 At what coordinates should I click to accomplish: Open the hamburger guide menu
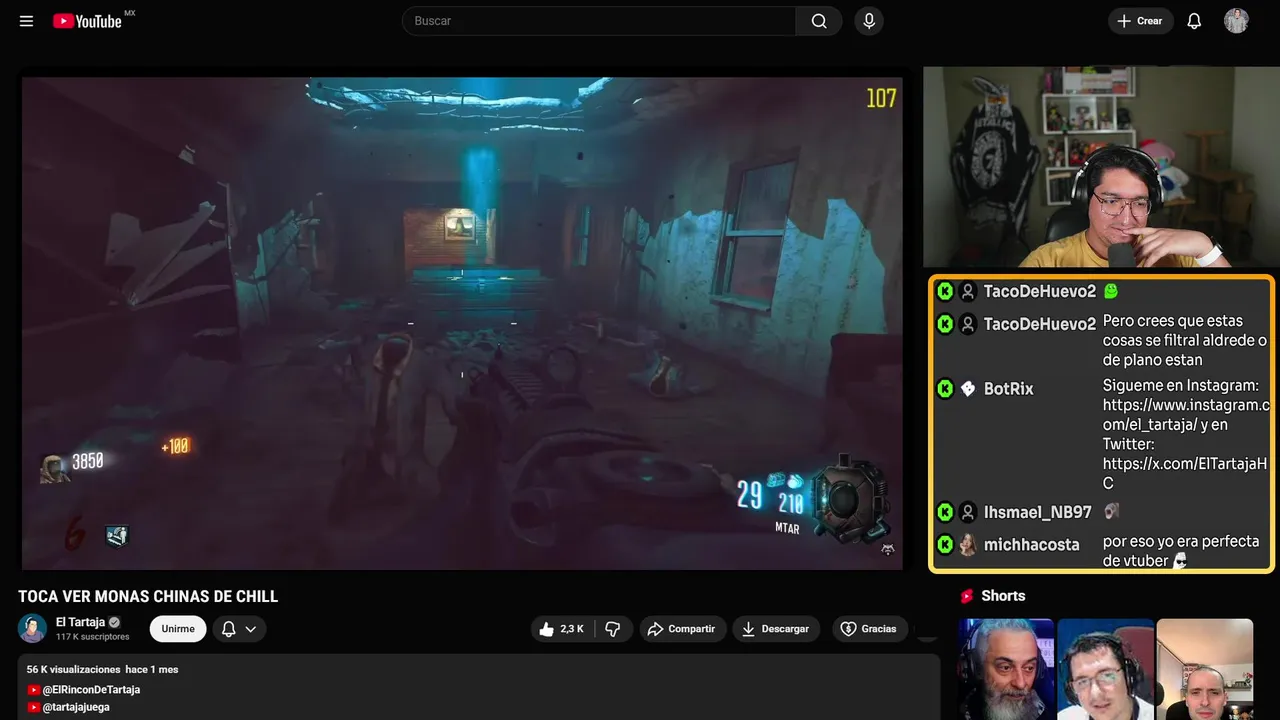pos(27,21)
